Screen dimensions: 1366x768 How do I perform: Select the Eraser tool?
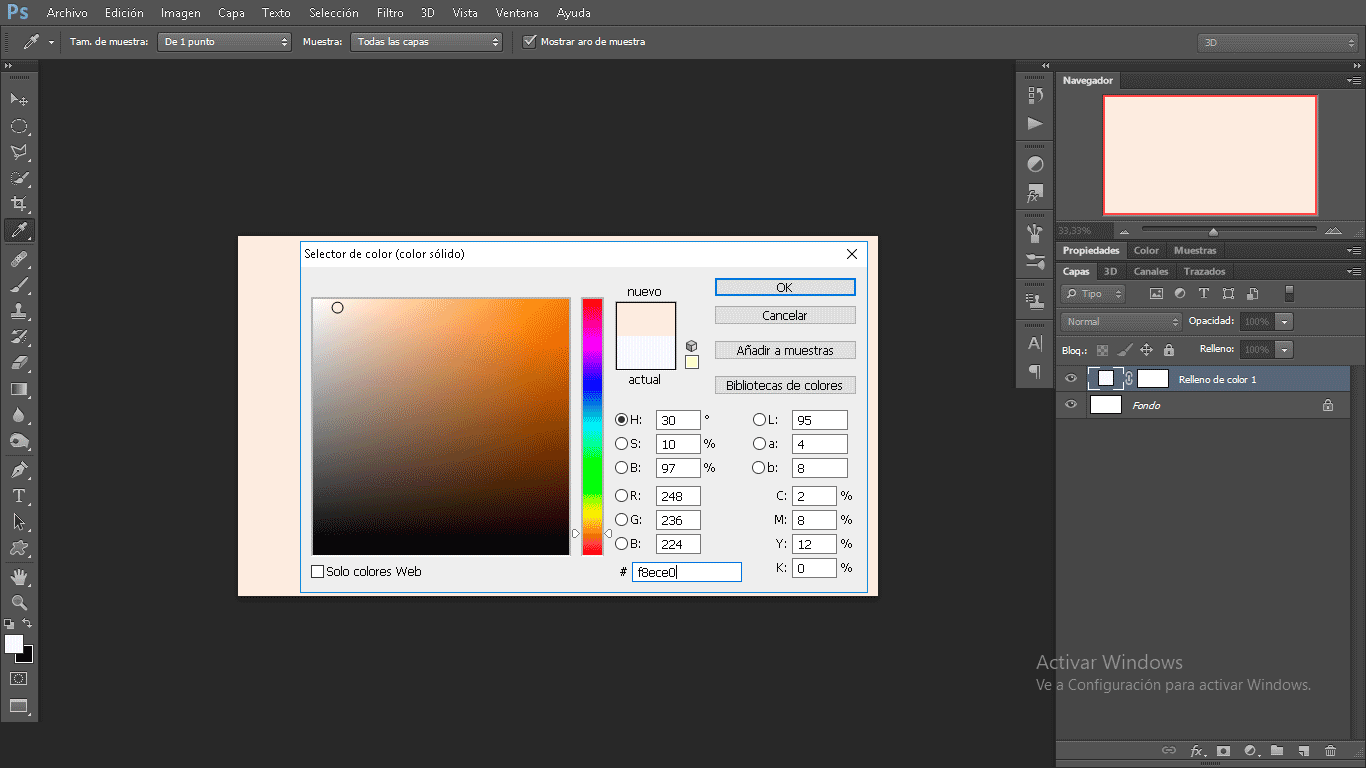tap(18, 363)
